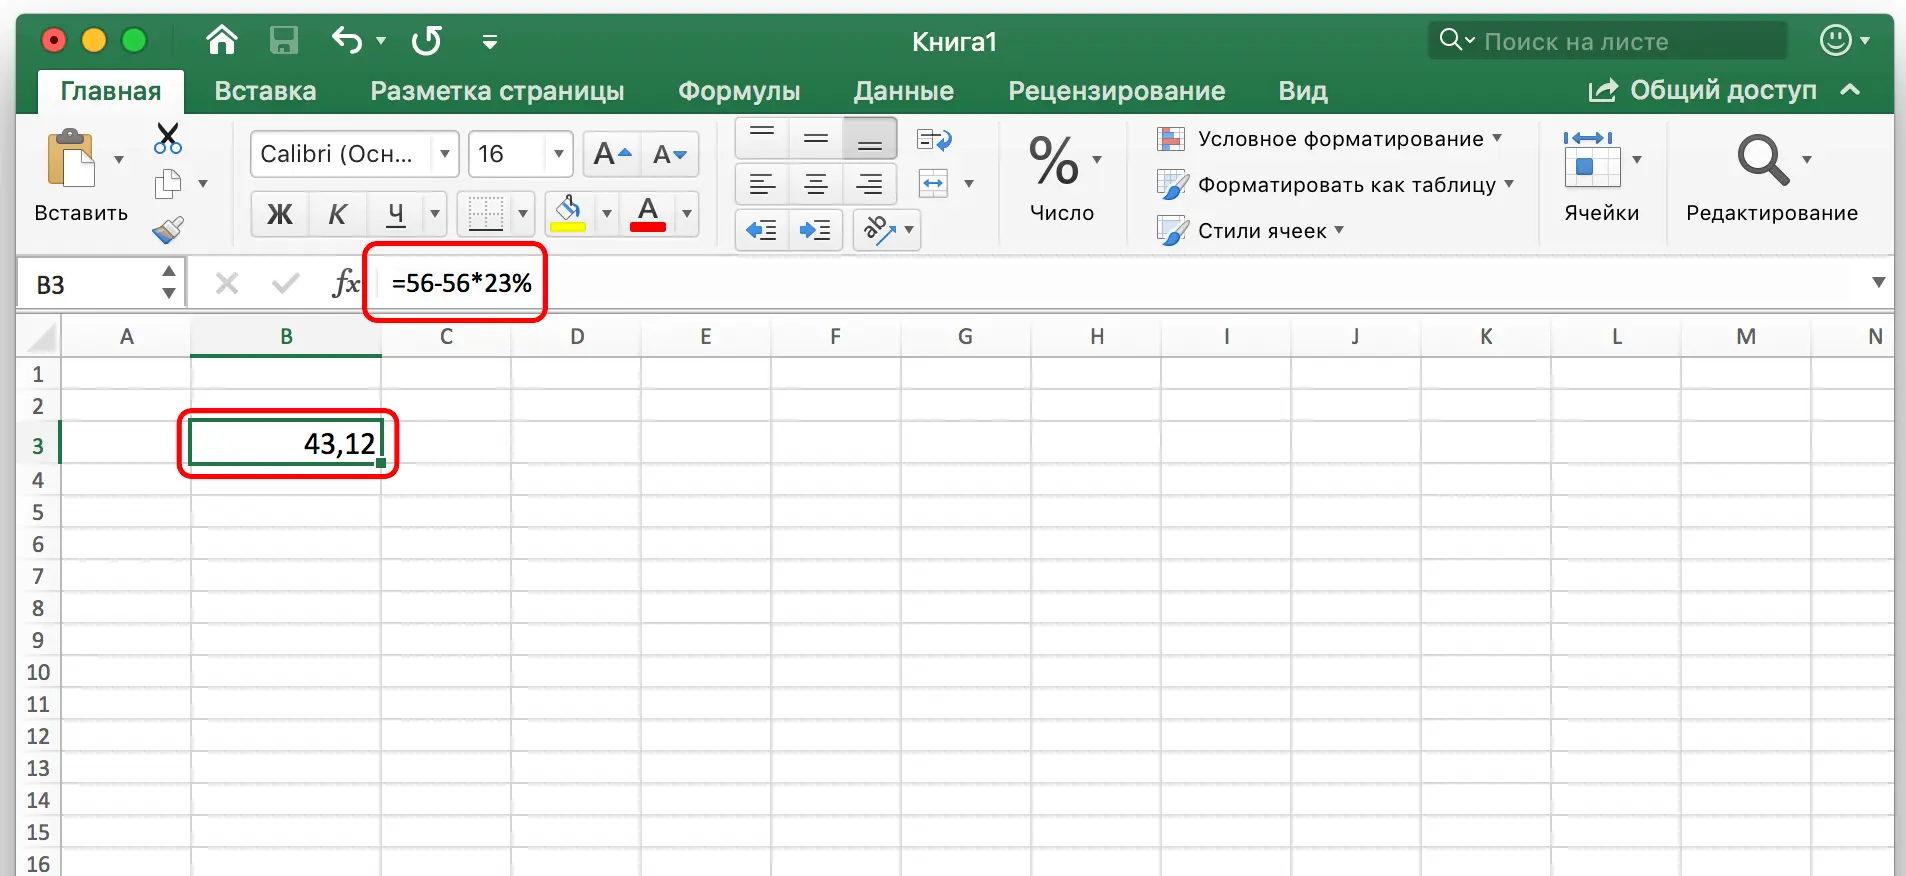Open the Формулы tab
The height and width of the screenshot is (876, 1906).
(x=739, y=91)
